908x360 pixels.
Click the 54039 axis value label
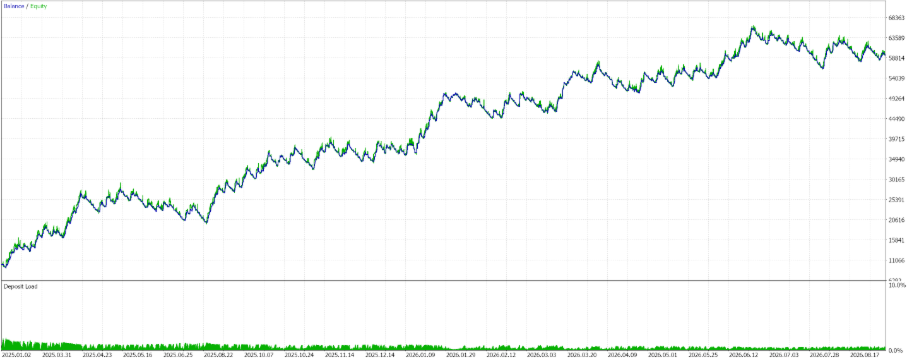[x=896, y=79]
